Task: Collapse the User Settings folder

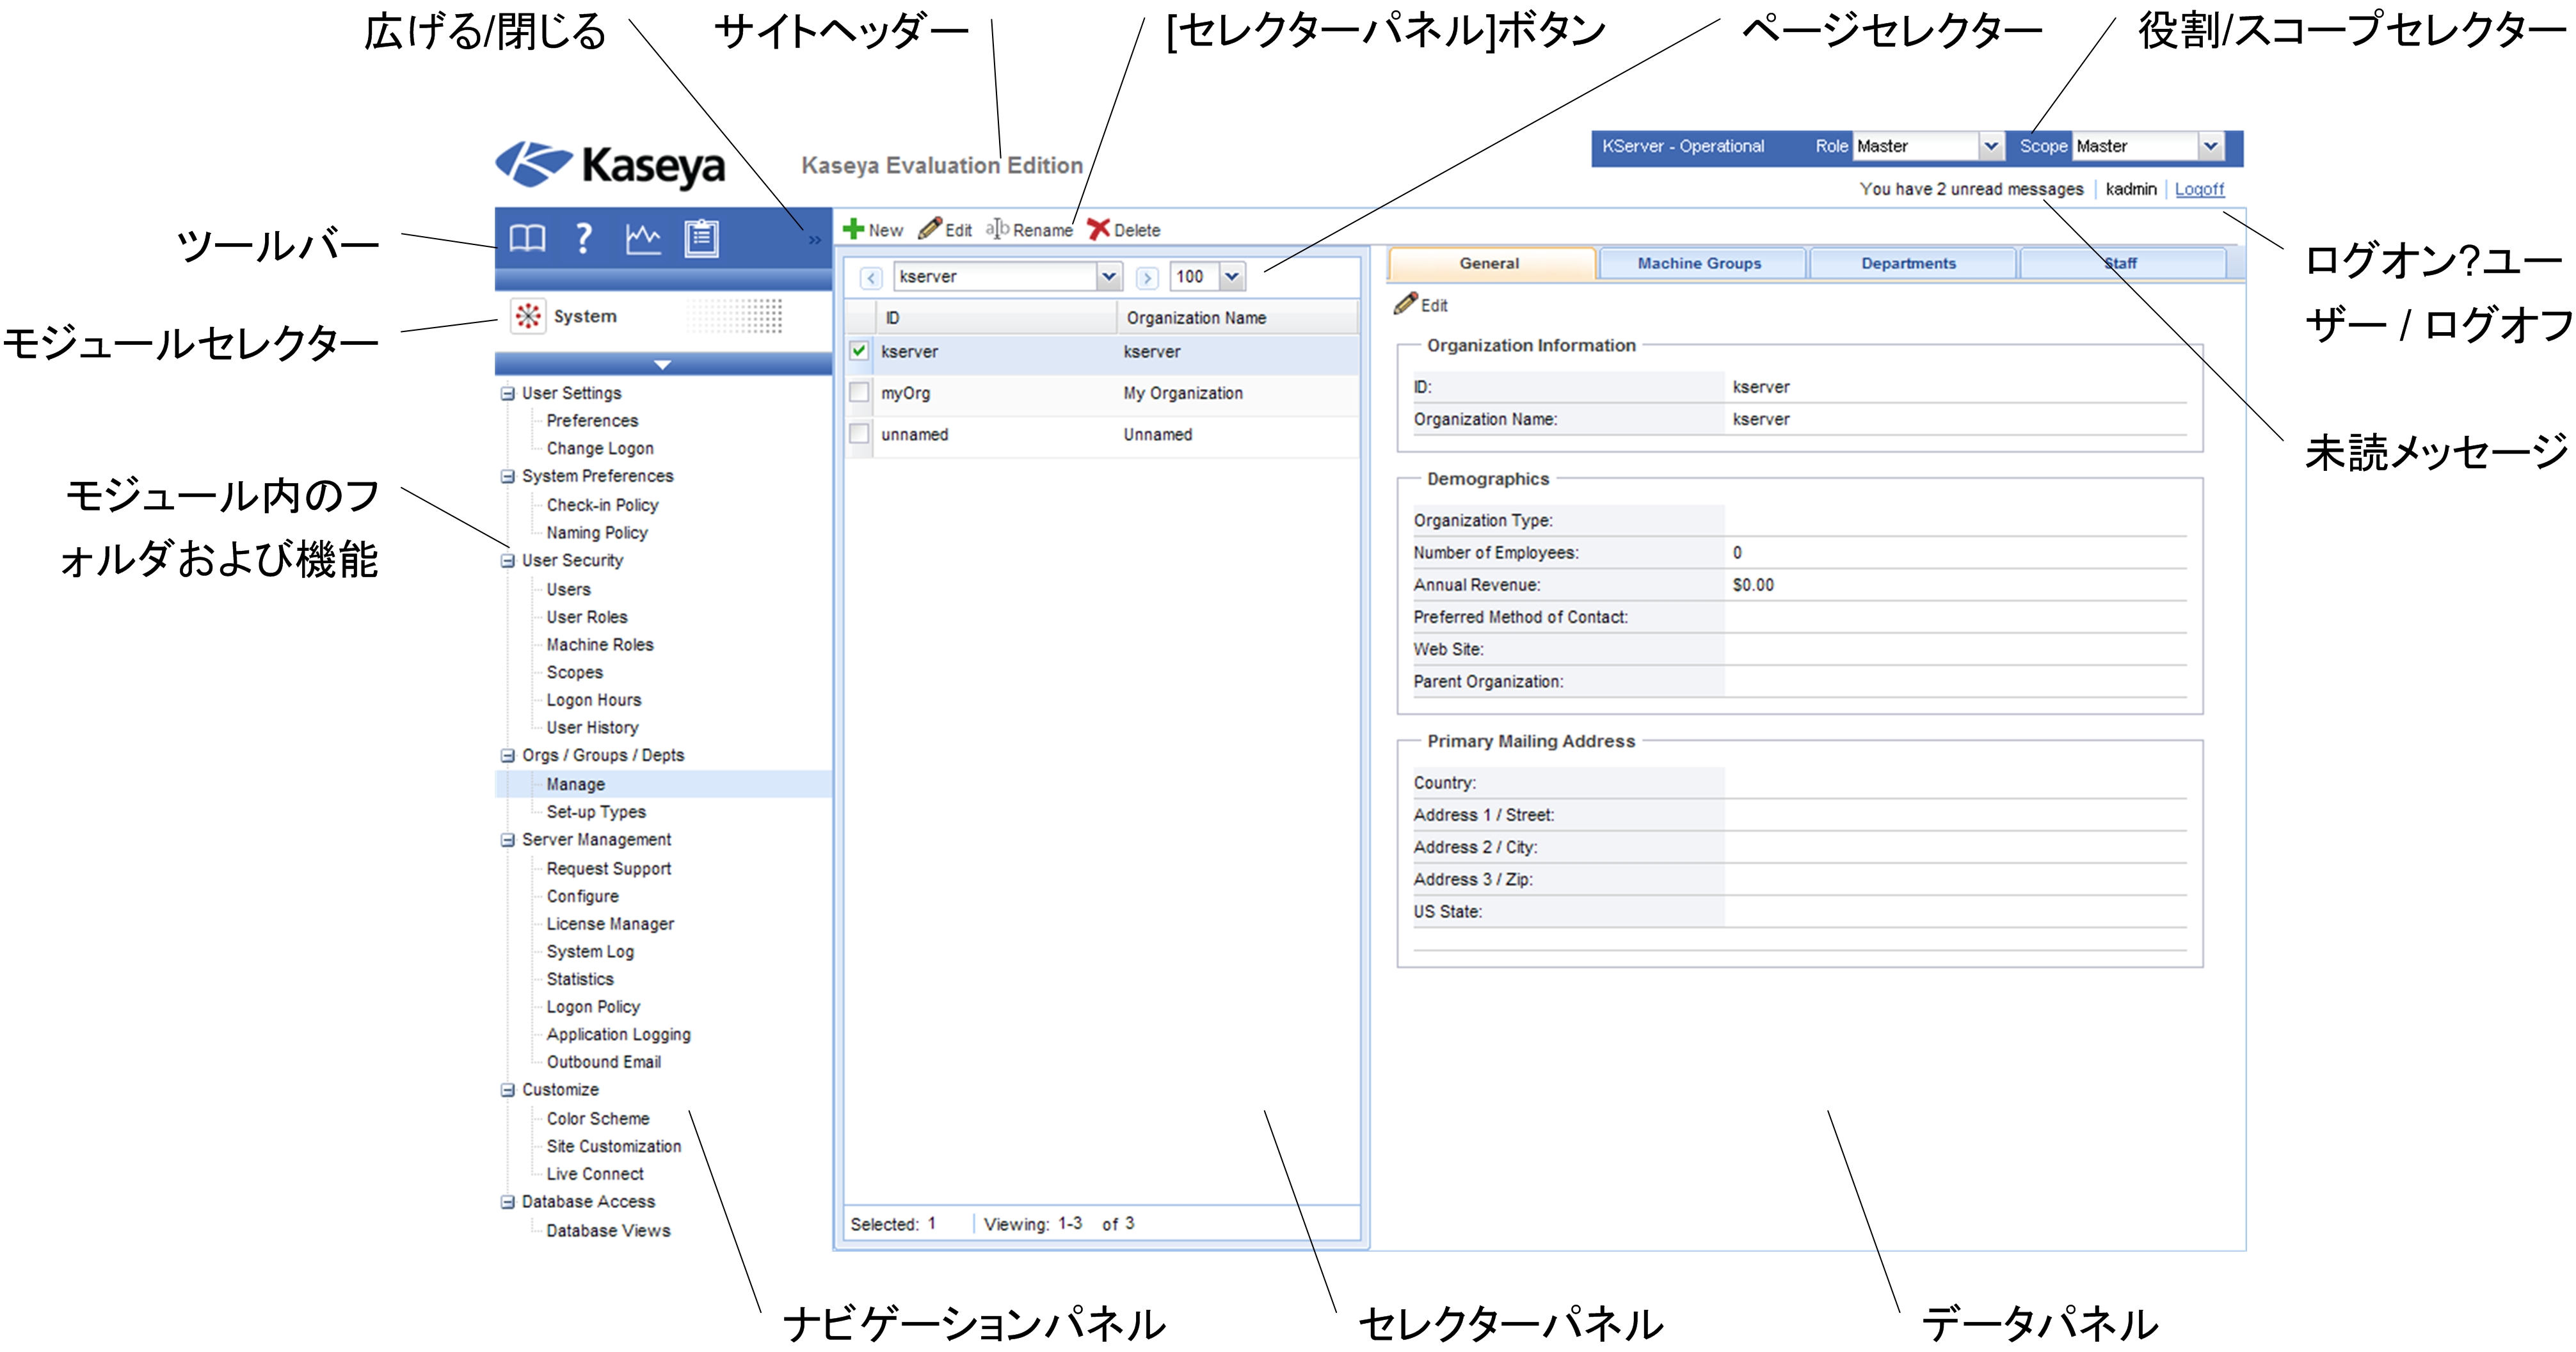Action: tap(508, 393)
